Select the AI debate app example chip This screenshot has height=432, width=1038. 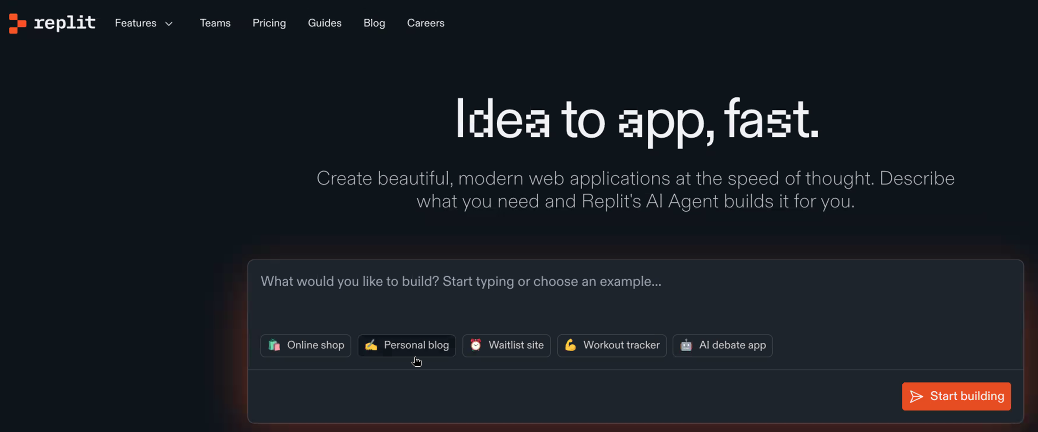point(723,345)
